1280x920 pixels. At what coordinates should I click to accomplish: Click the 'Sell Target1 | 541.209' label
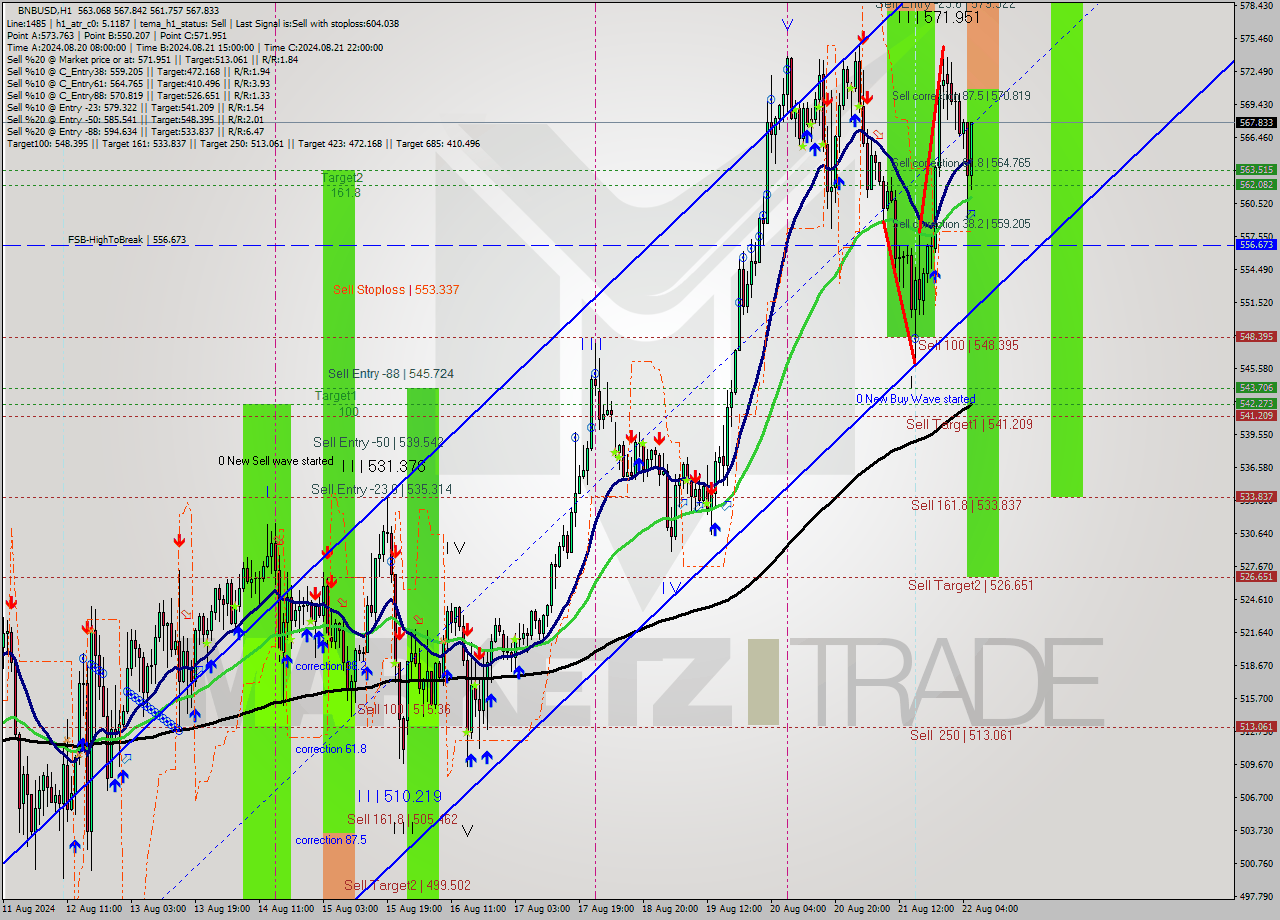click(969, 424)
